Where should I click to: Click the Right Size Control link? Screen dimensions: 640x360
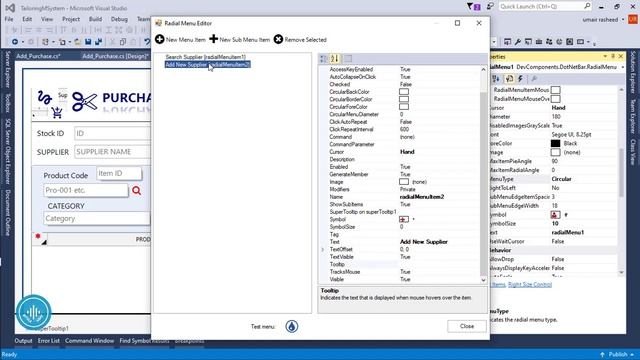click(530, 284)
